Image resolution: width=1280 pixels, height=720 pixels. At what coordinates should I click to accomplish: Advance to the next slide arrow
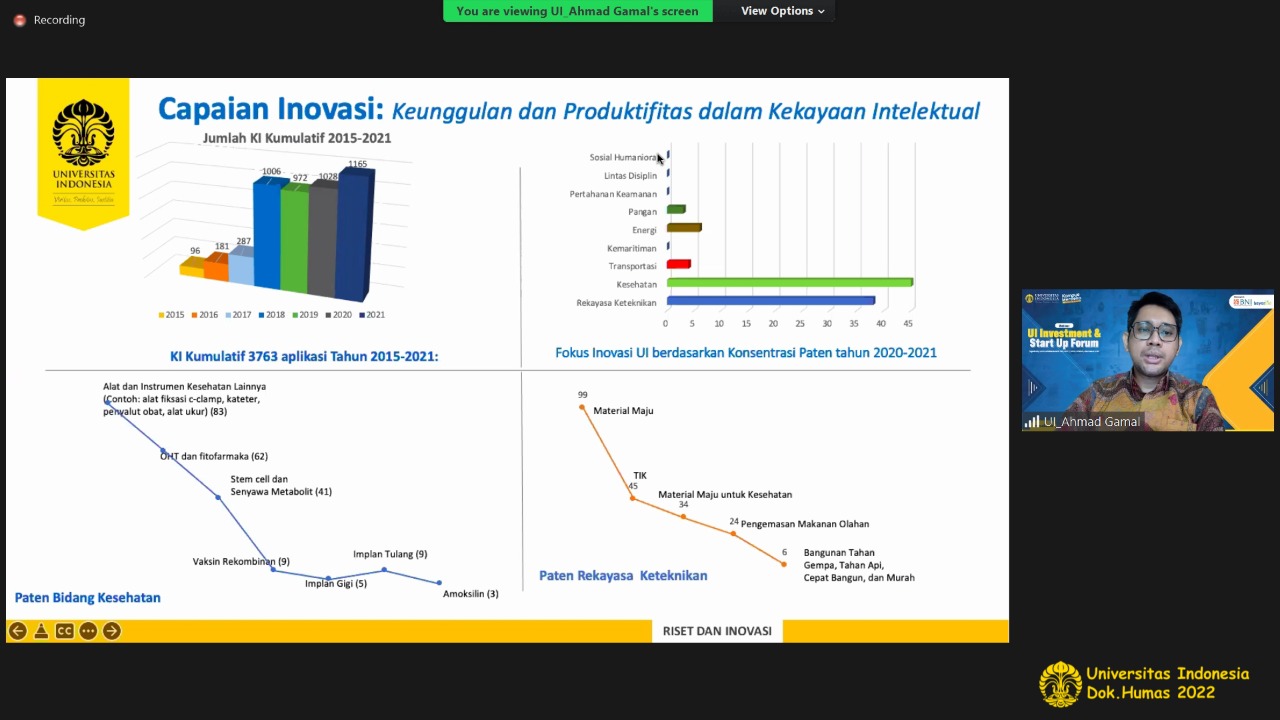[111, 631]
